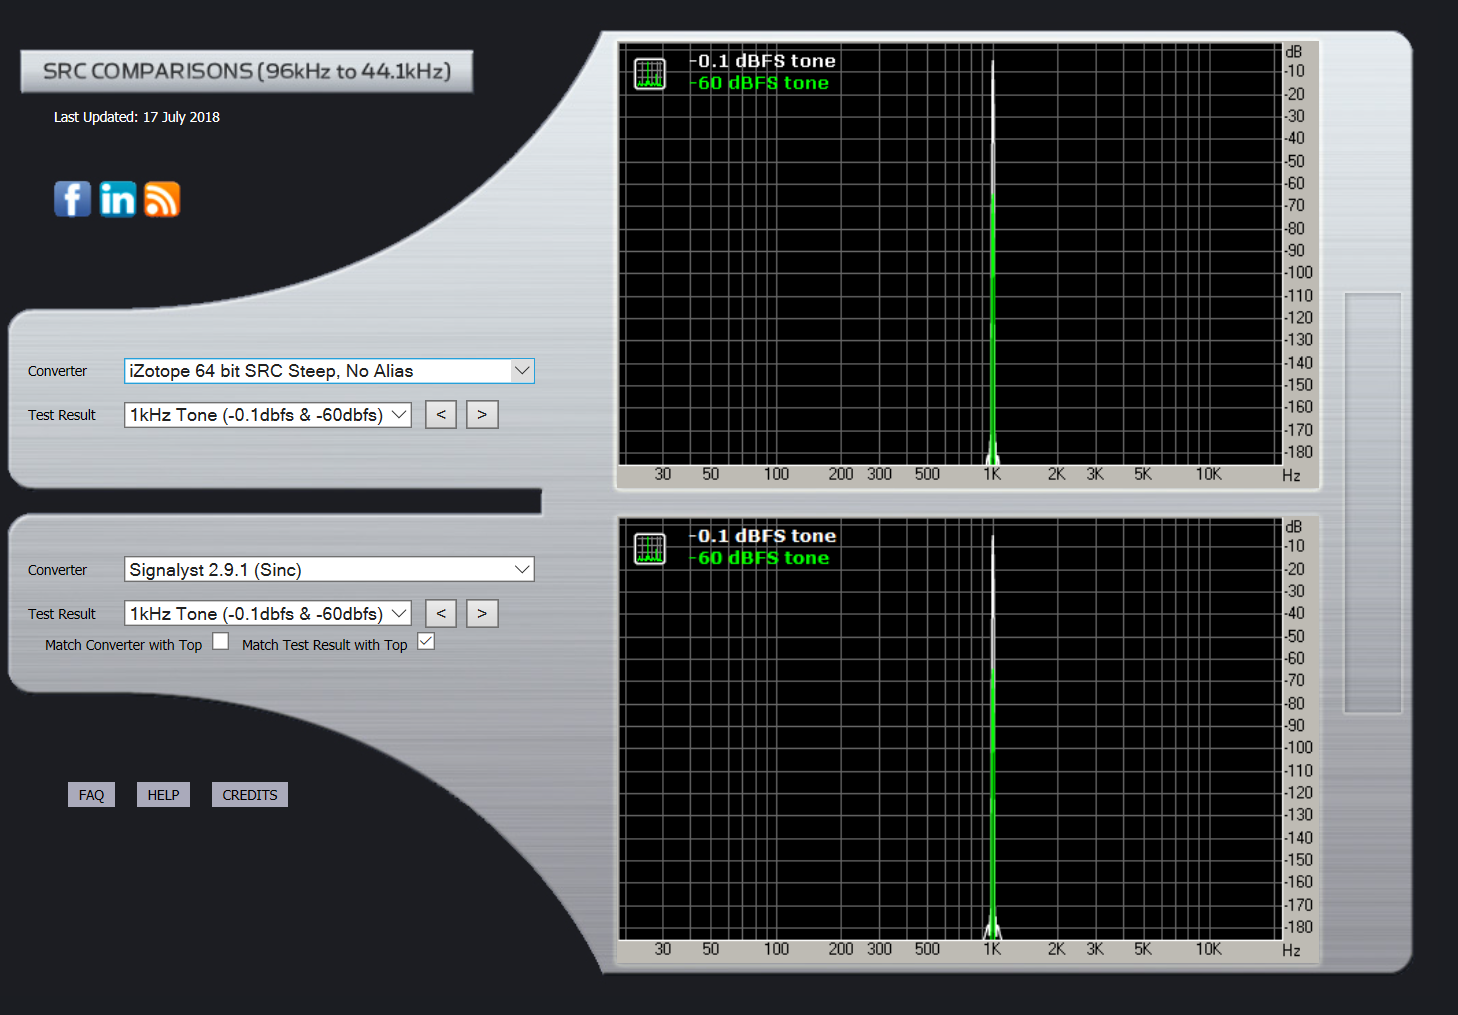Click the top spectrum graph image
The image size is (1458, 1015).
[968, 265]
